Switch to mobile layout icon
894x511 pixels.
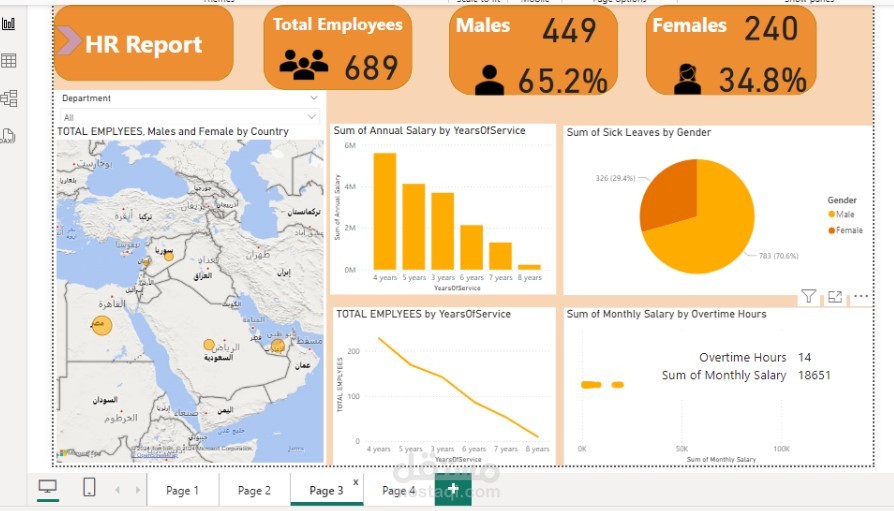pyautogui.click(x=90, y=487)
